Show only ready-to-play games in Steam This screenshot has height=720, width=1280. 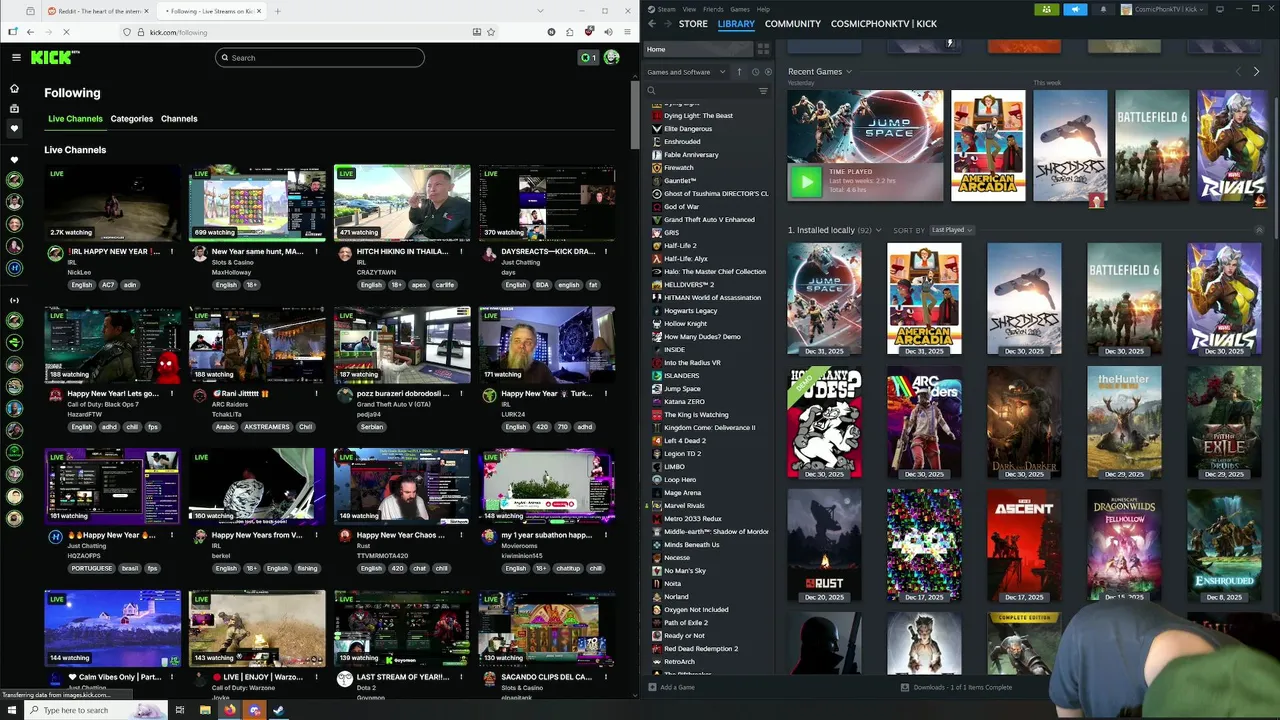(x=768, y=72)
